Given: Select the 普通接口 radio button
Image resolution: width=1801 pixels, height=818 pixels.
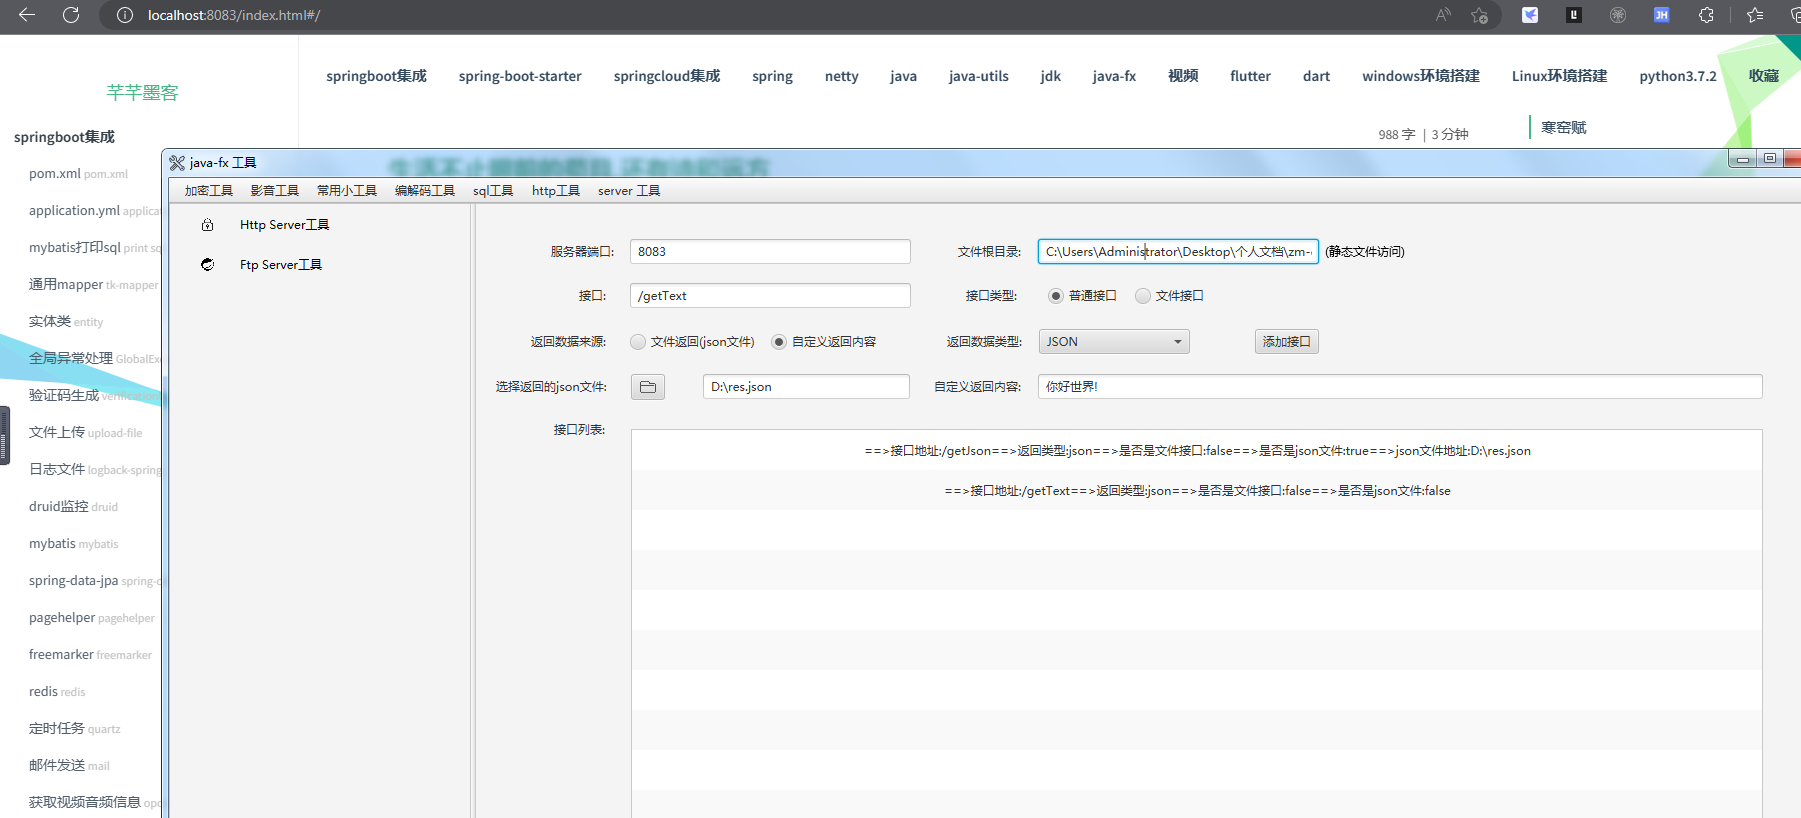Looking at the screenshot, I should 1056,296.
